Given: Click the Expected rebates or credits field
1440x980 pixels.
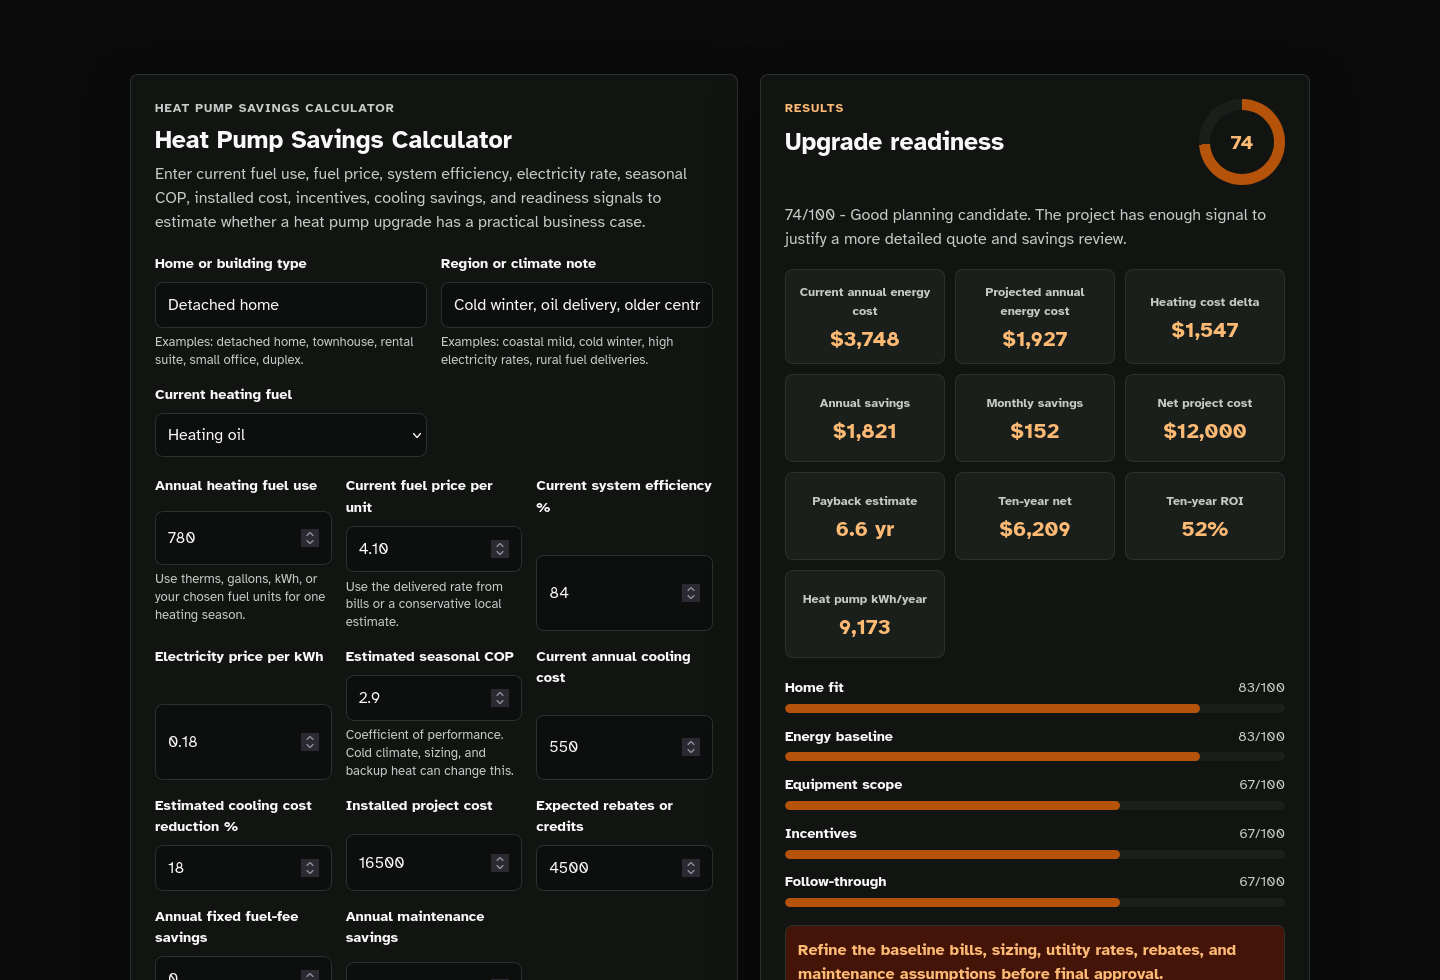Looking at the screenshot, I should [x=624, y=868].
